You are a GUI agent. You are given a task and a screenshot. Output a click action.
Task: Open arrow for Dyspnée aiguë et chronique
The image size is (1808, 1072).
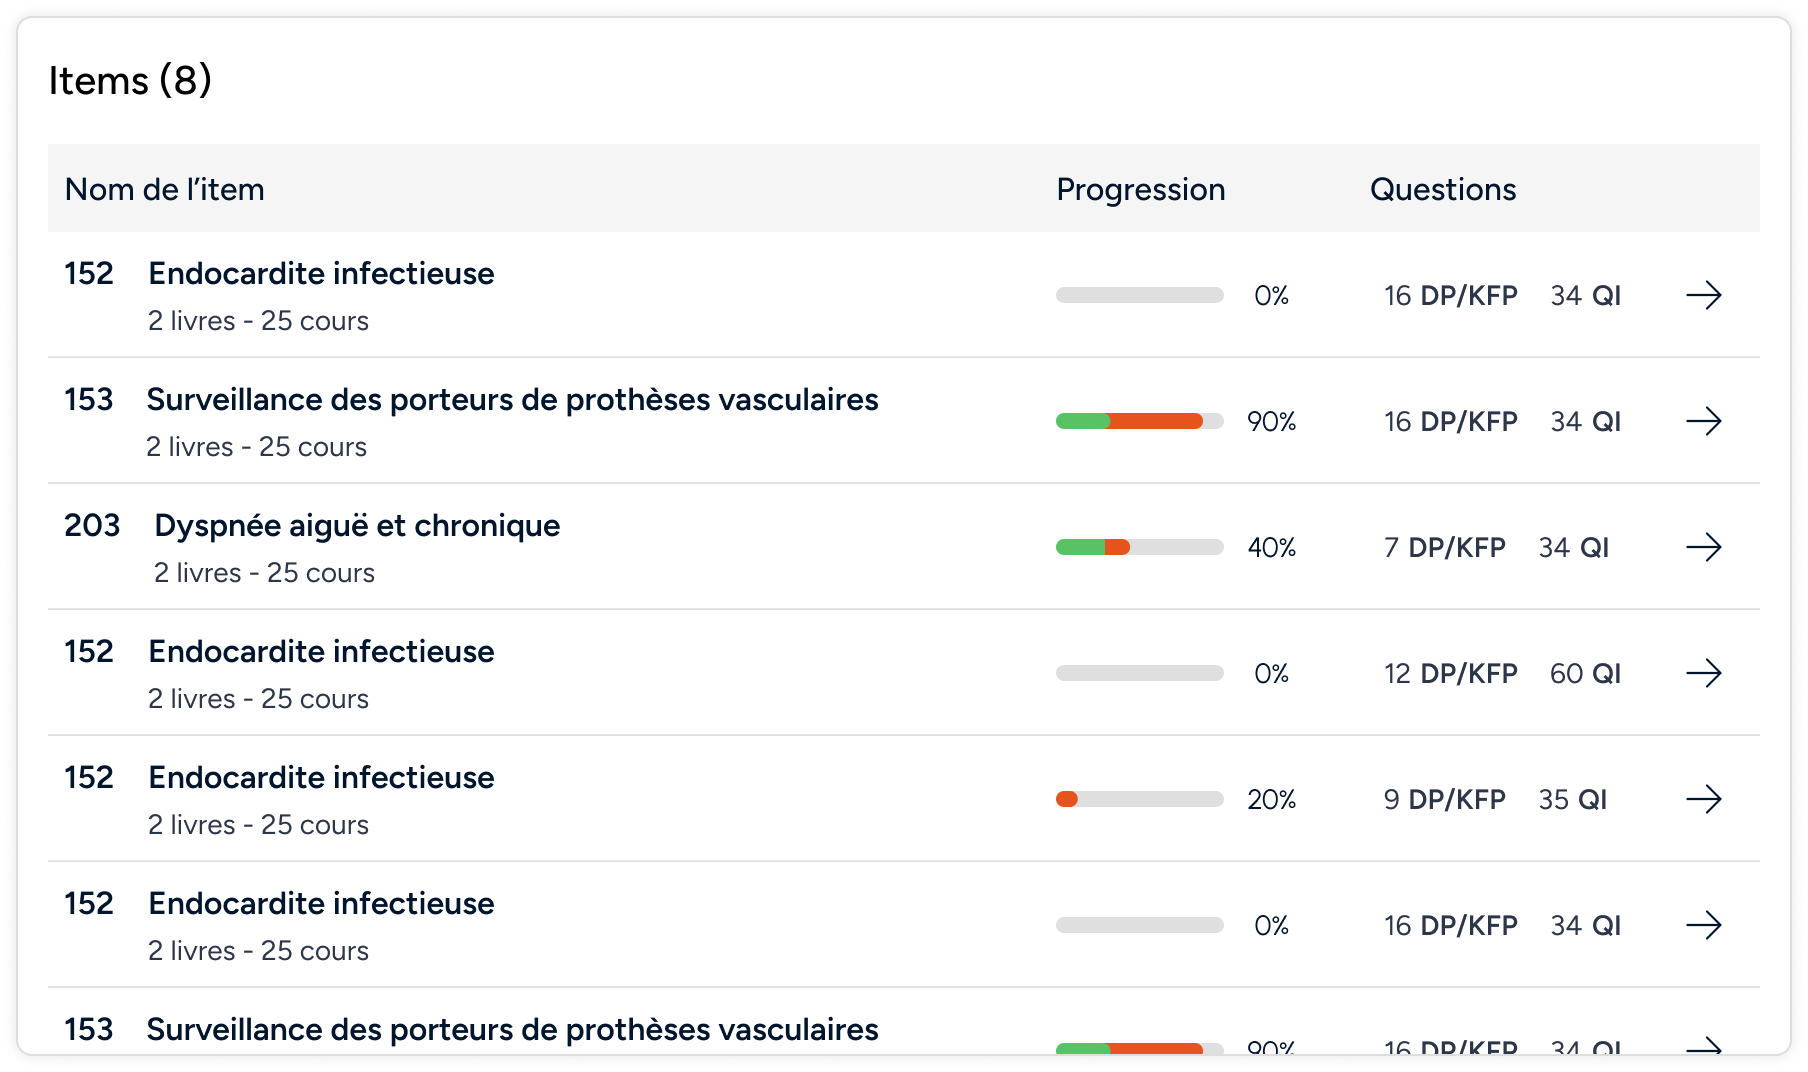point(1703,547)
